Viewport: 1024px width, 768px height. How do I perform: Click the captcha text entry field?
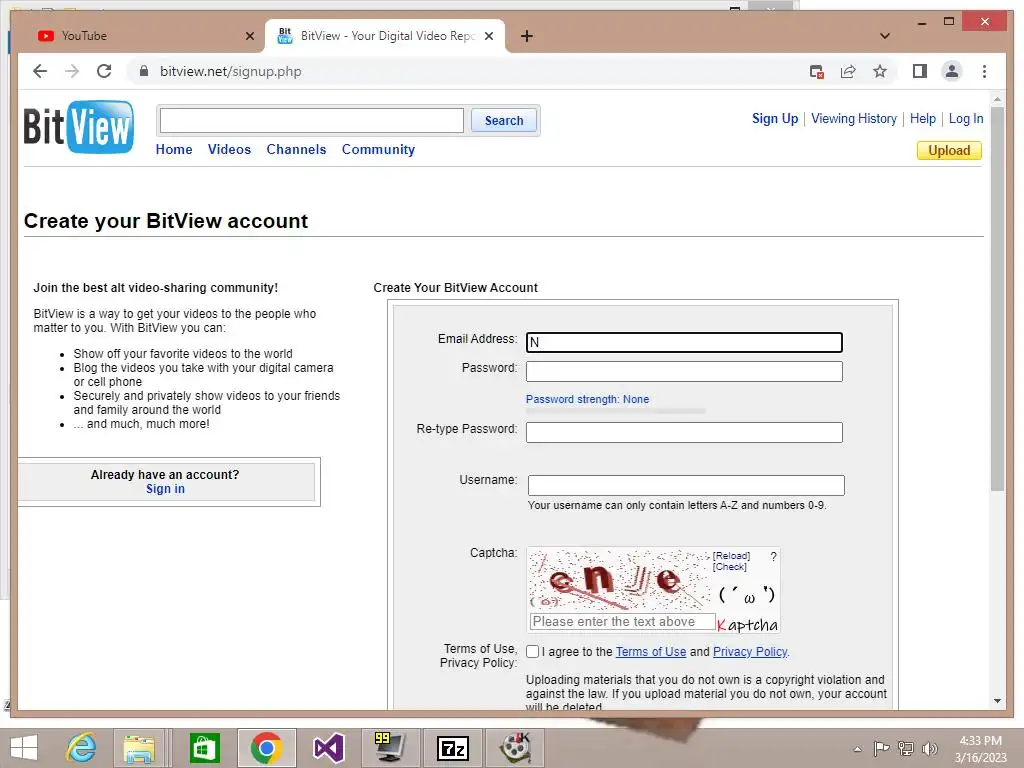coord(622,622)
